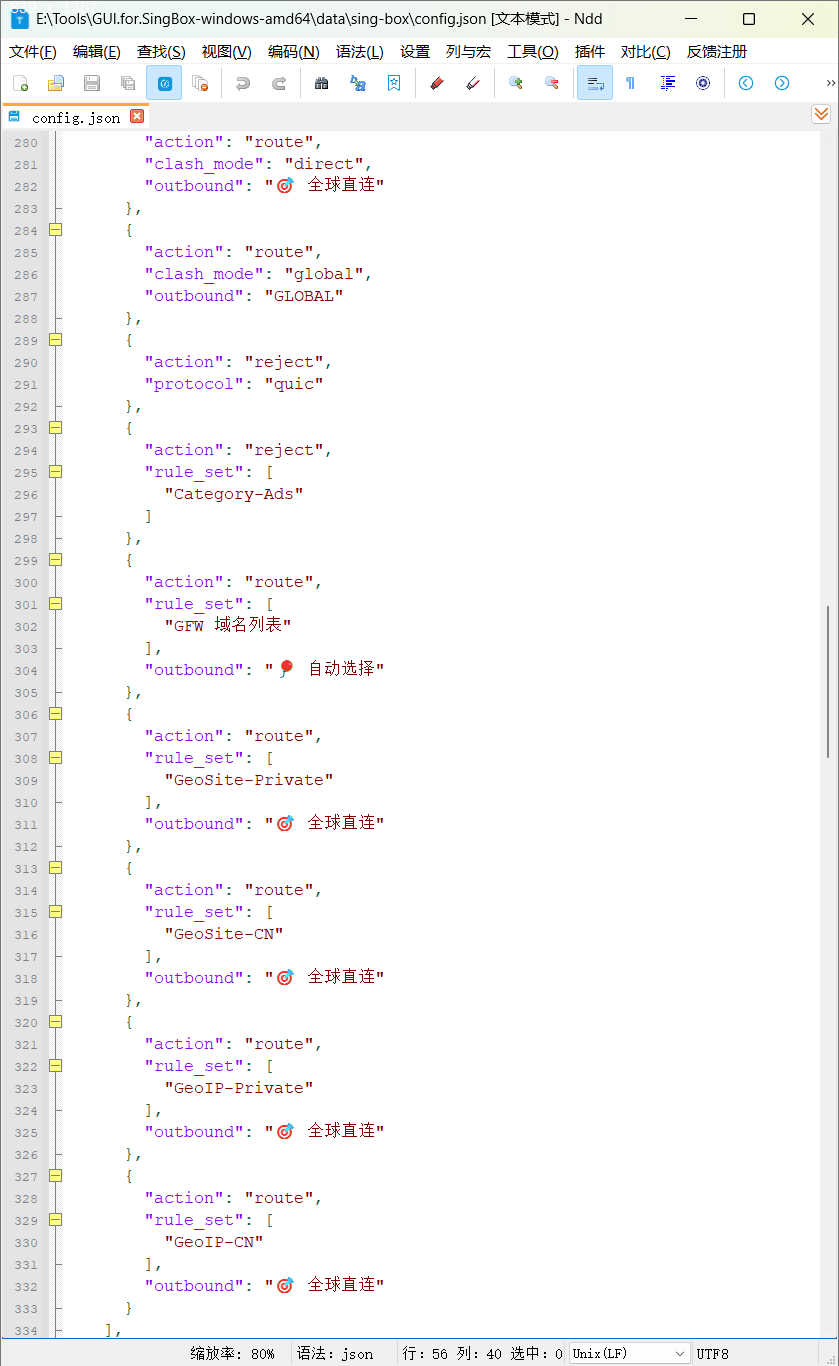Image resolution: width=839 pixels, height=1366 pixels.
Task: Open the orange tab list dropdown
Action: [x=821, y=115]
